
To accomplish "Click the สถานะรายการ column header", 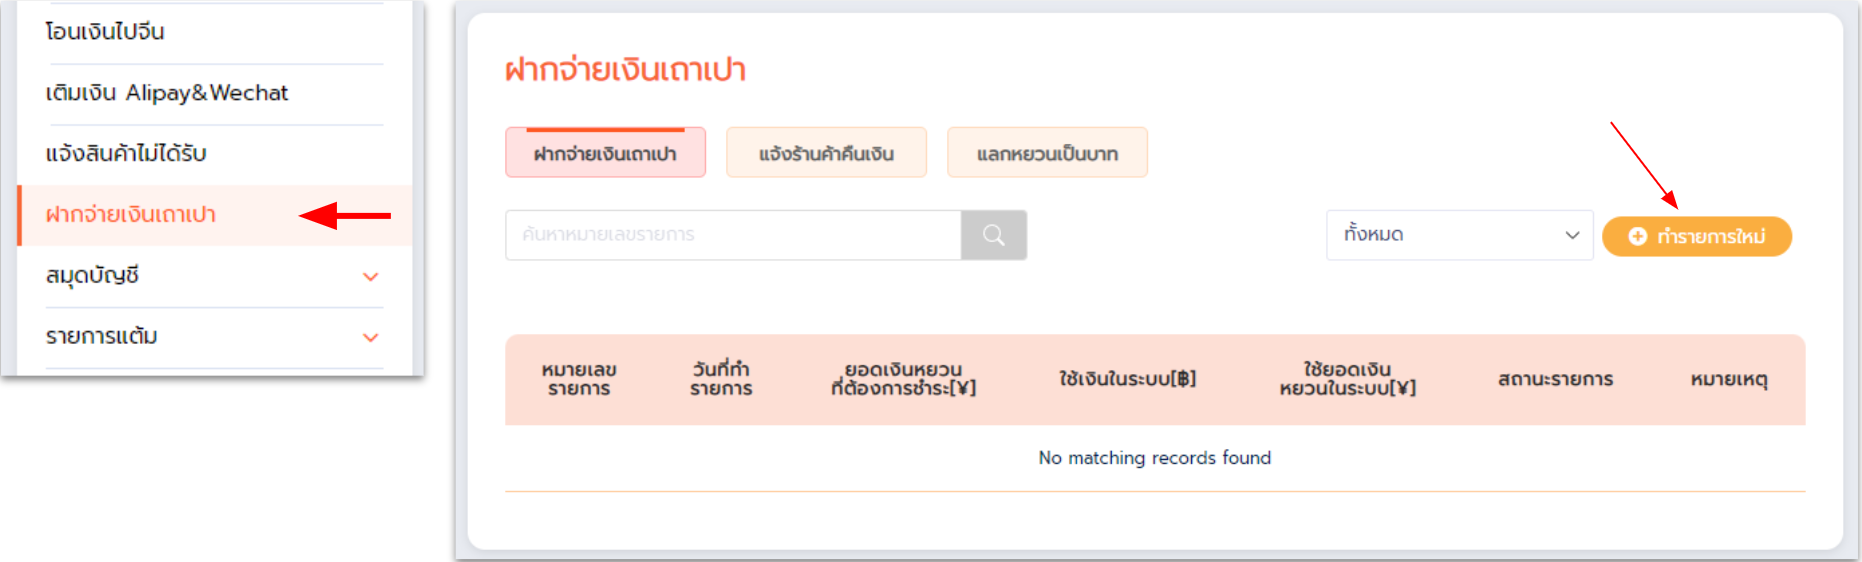I will [x=1555, y=379].
